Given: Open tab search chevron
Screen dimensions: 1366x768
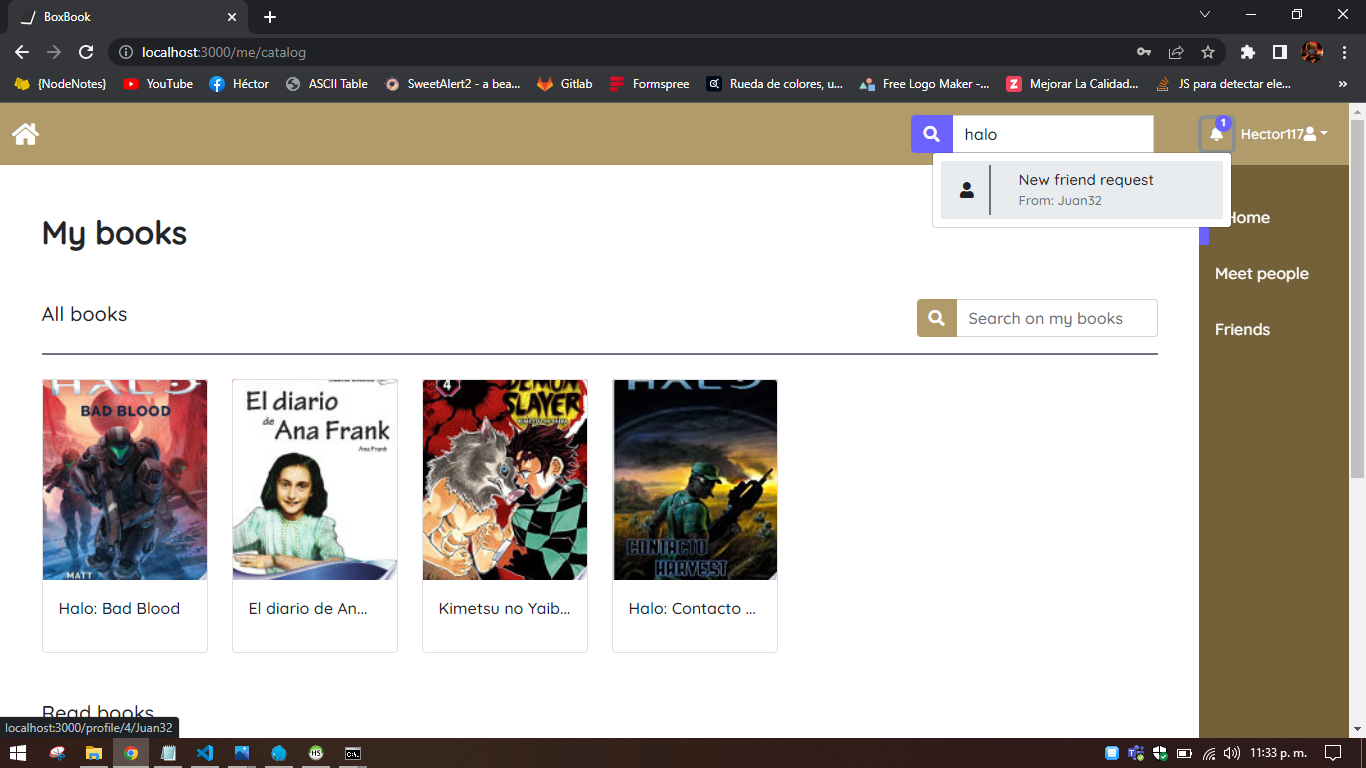Looking at the screenshot, I should pyautogui.click(x=1205, y=14).
